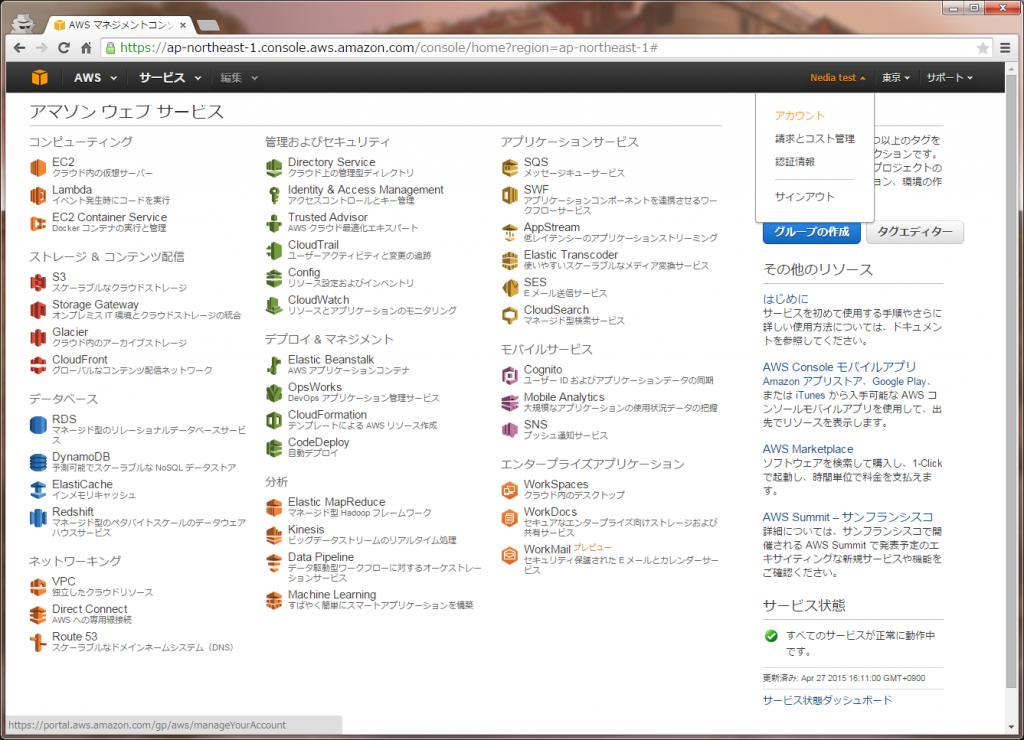Close the AWS console browser tab
Viewport: 1024px width, 740px height.
[183, 25]
